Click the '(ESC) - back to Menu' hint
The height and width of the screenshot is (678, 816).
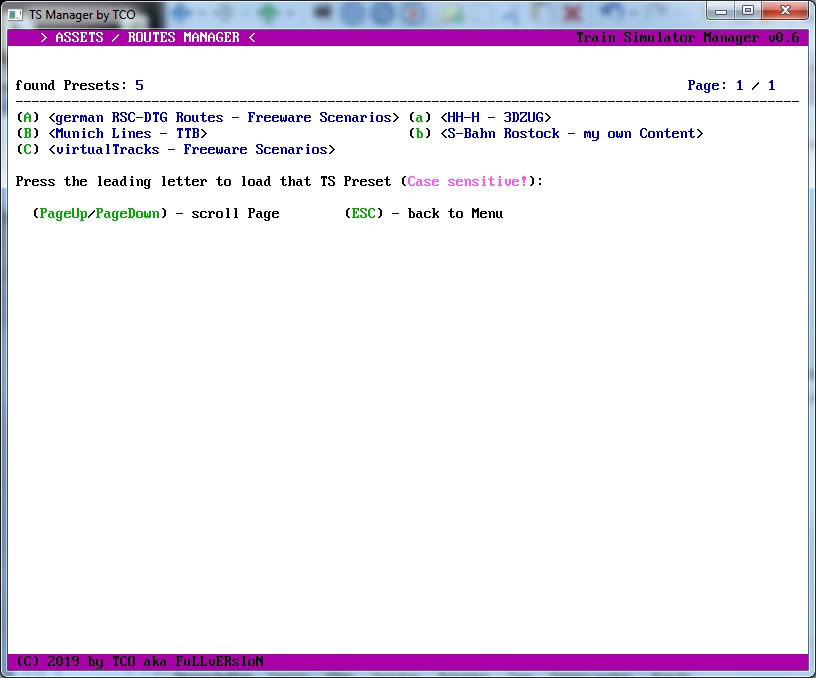[x=424, y=214]
